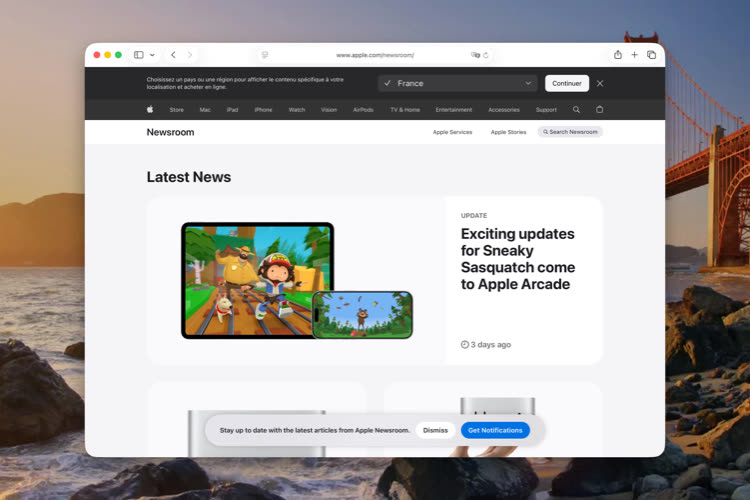750x500 pixels.
Task: Open the Sneaky Sasquatch article headline
Action: tap(518, 259)
